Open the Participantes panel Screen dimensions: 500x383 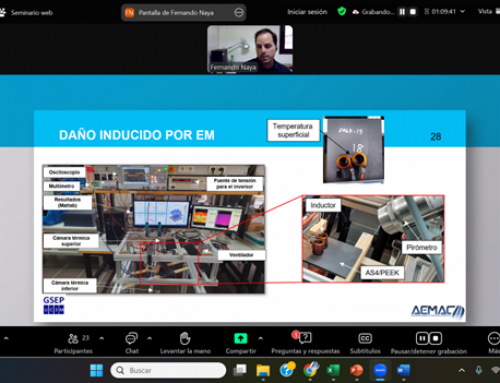pyautogui.click(x=73, y=343)
